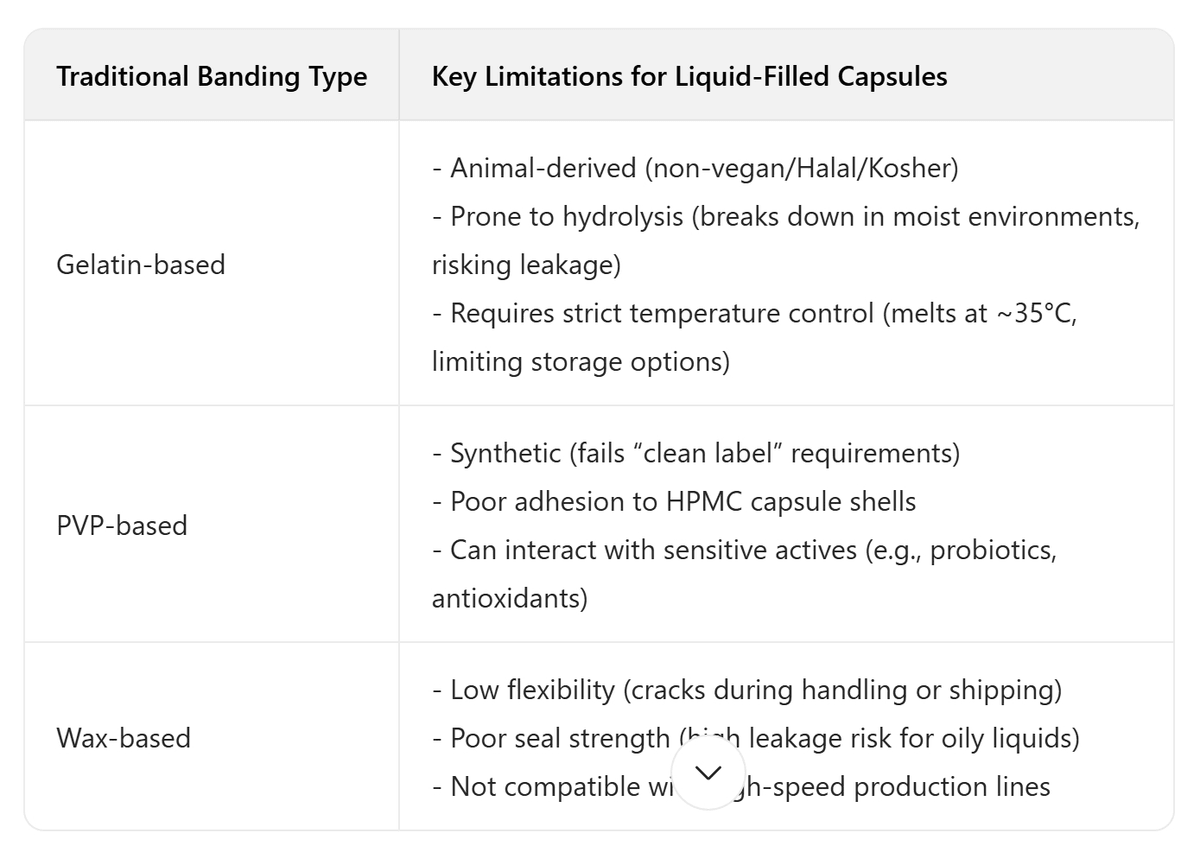
Task: Select the "Wax-based" row label
Action: tap(124, 738)
